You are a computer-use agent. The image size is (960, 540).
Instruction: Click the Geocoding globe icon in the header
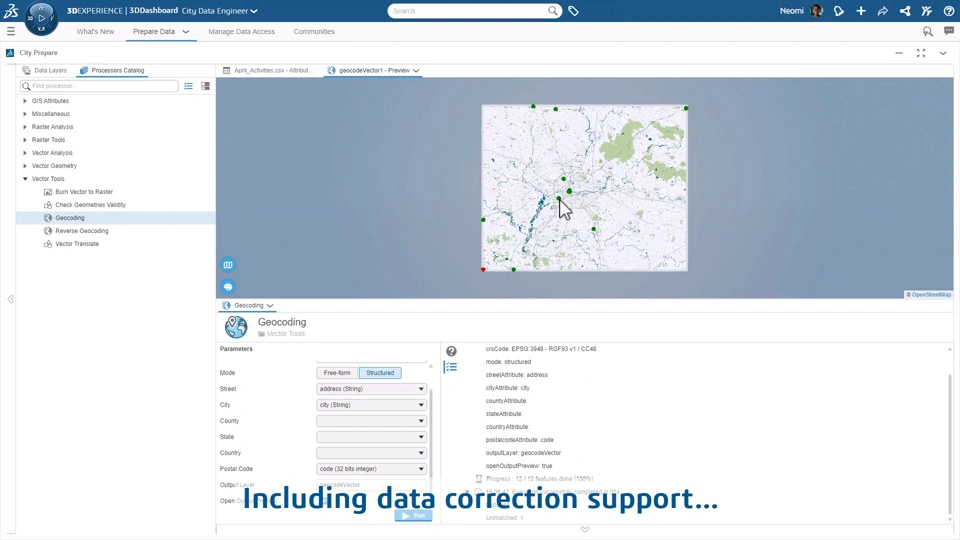tap(236, 327)
